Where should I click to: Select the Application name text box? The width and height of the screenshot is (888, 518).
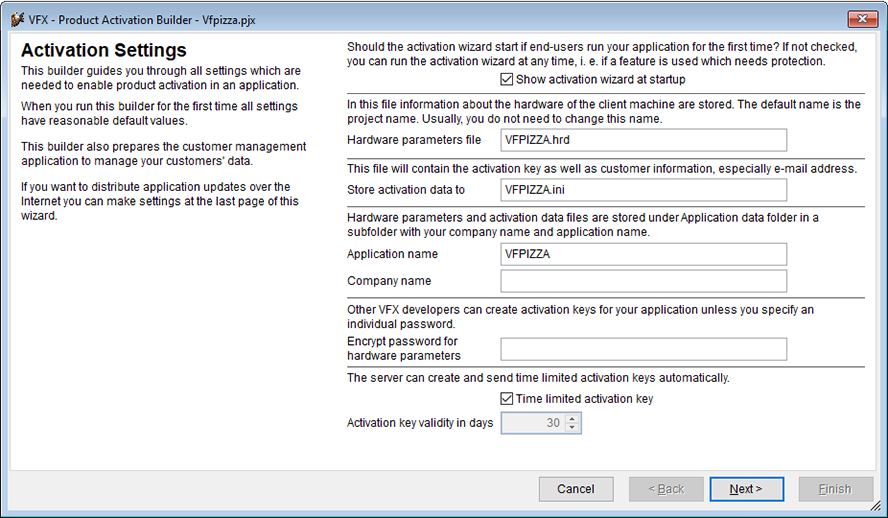tap(643, 254)
